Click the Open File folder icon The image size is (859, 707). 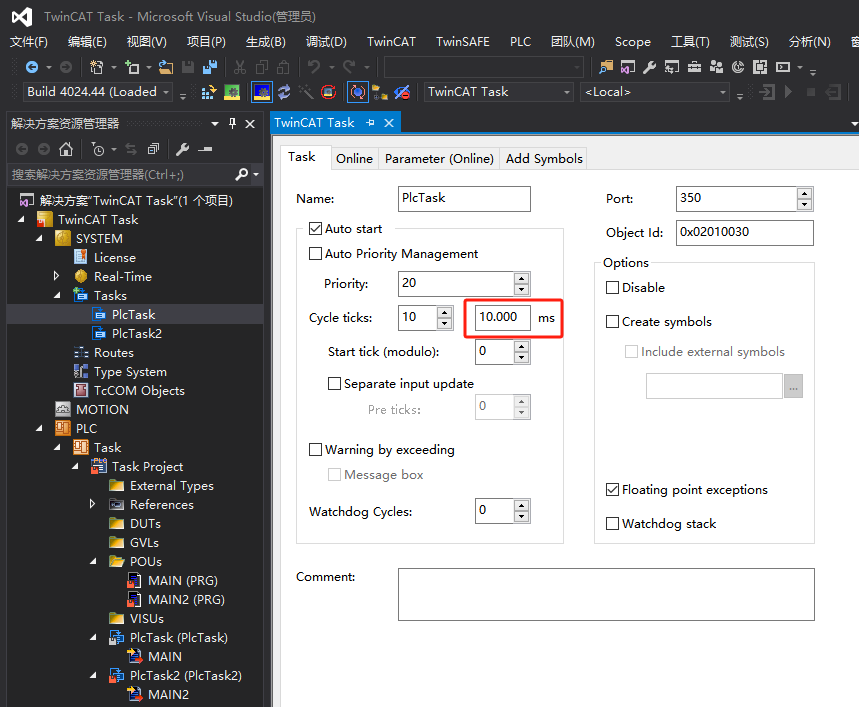pyautogui.click(x=166, y=67)
